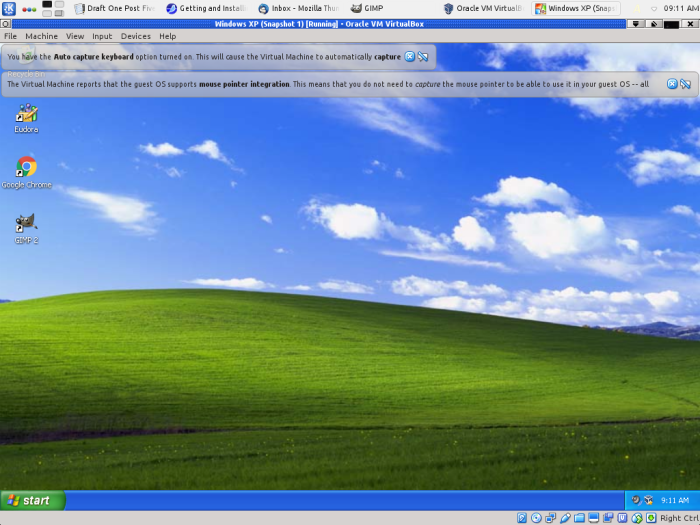The image size is (700, 525).
Task: Click the display status icon
Action: click(x=593, y=518)
